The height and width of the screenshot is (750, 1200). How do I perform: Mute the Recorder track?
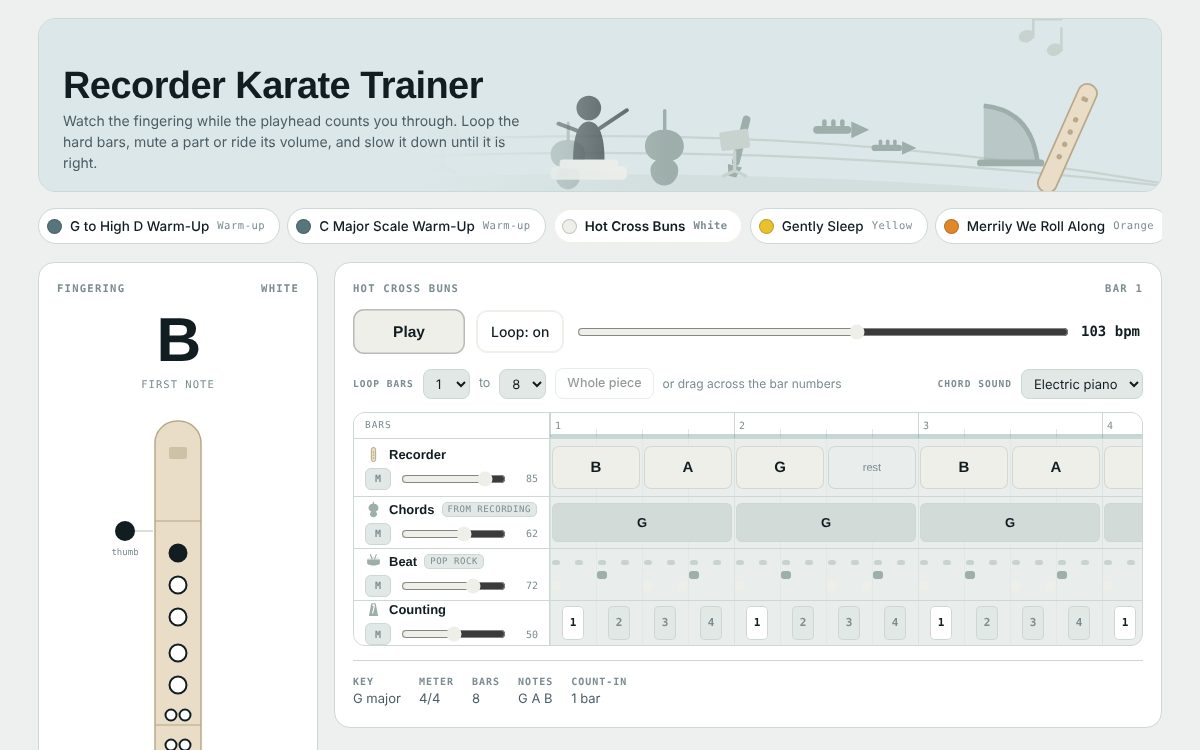pyautogui.click(x=378, y=479)
